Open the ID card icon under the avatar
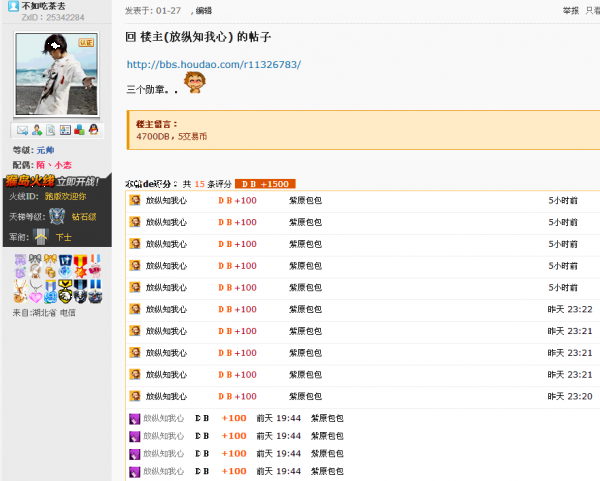 (65, 130)
